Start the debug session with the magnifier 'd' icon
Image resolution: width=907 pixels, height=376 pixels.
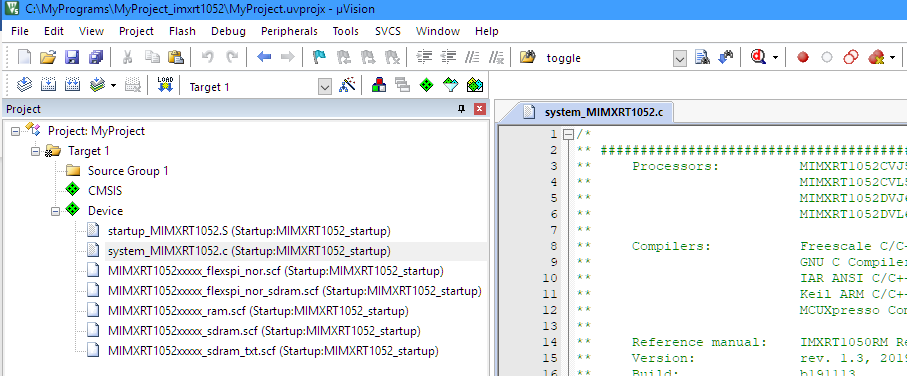click(758, 57)
